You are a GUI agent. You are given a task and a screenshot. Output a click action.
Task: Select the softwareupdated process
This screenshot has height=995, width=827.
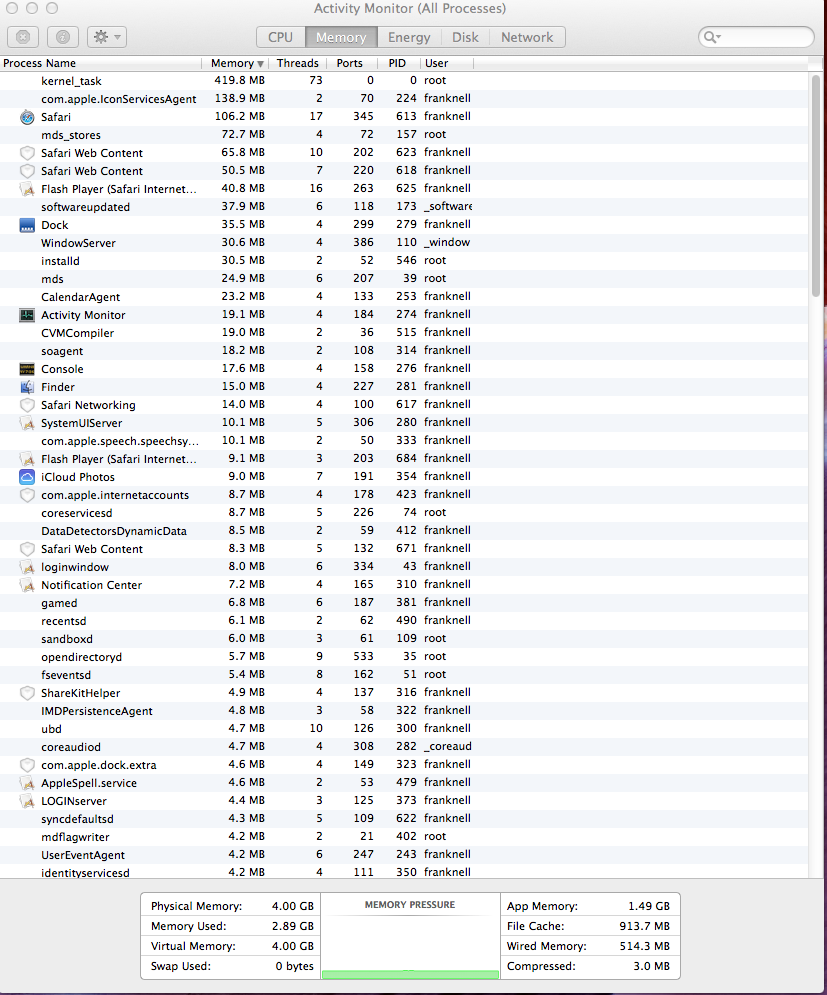404,206
